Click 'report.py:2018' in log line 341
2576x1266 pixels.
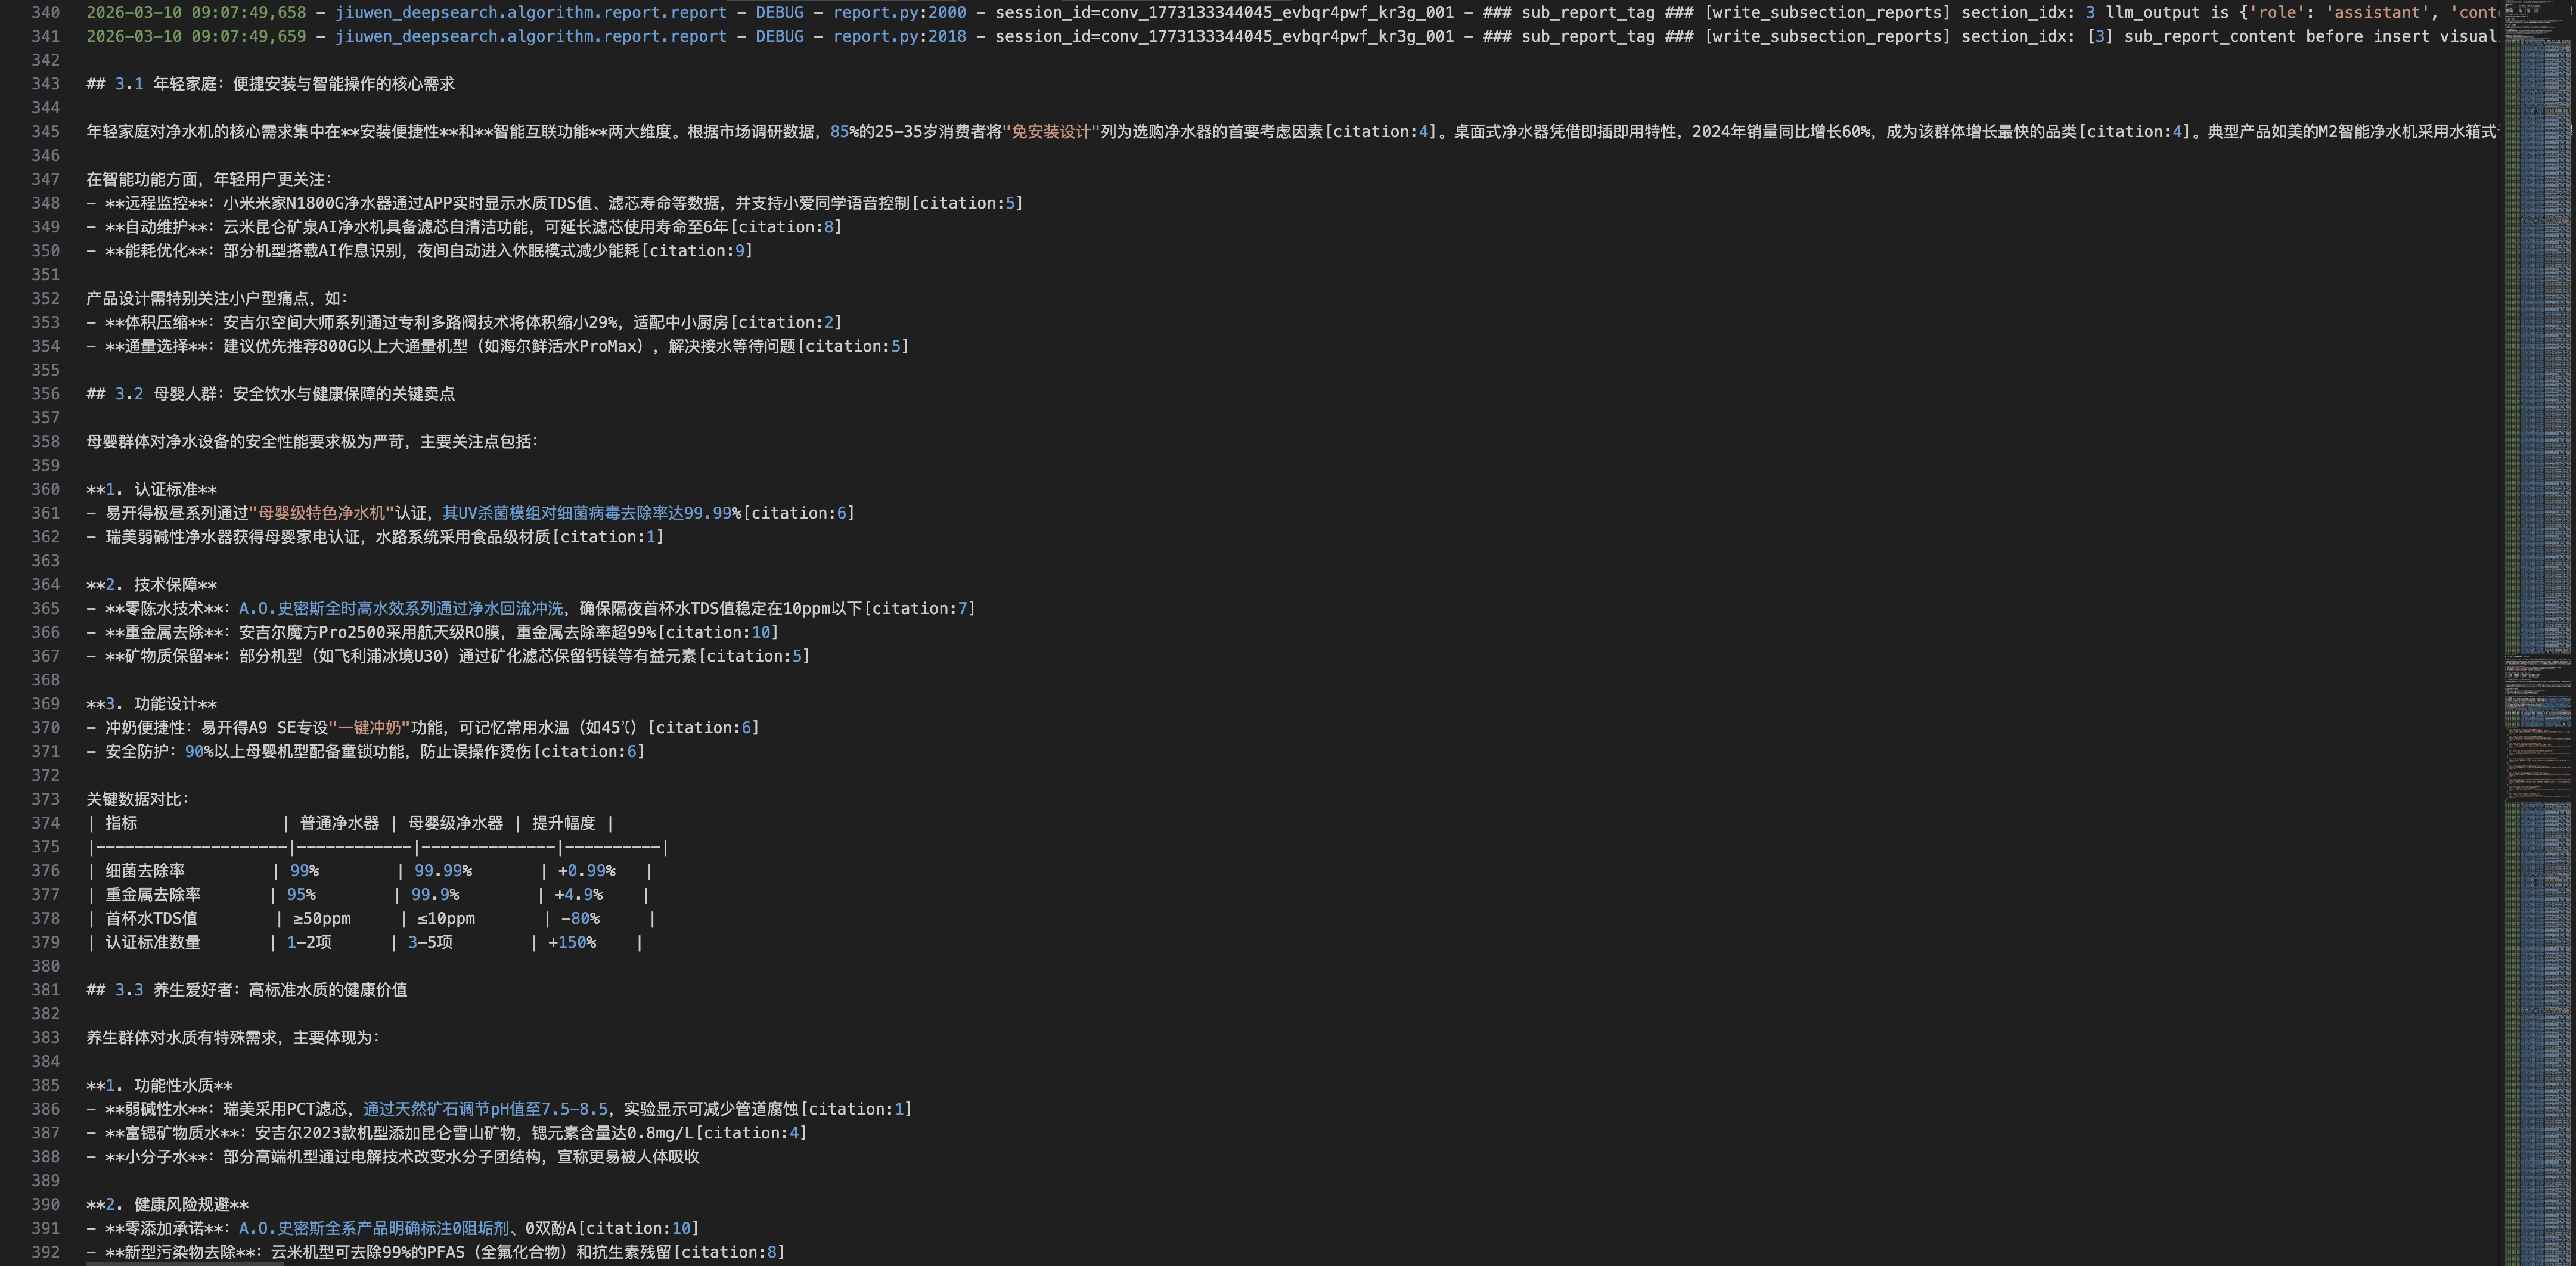[x=899, y=37]
